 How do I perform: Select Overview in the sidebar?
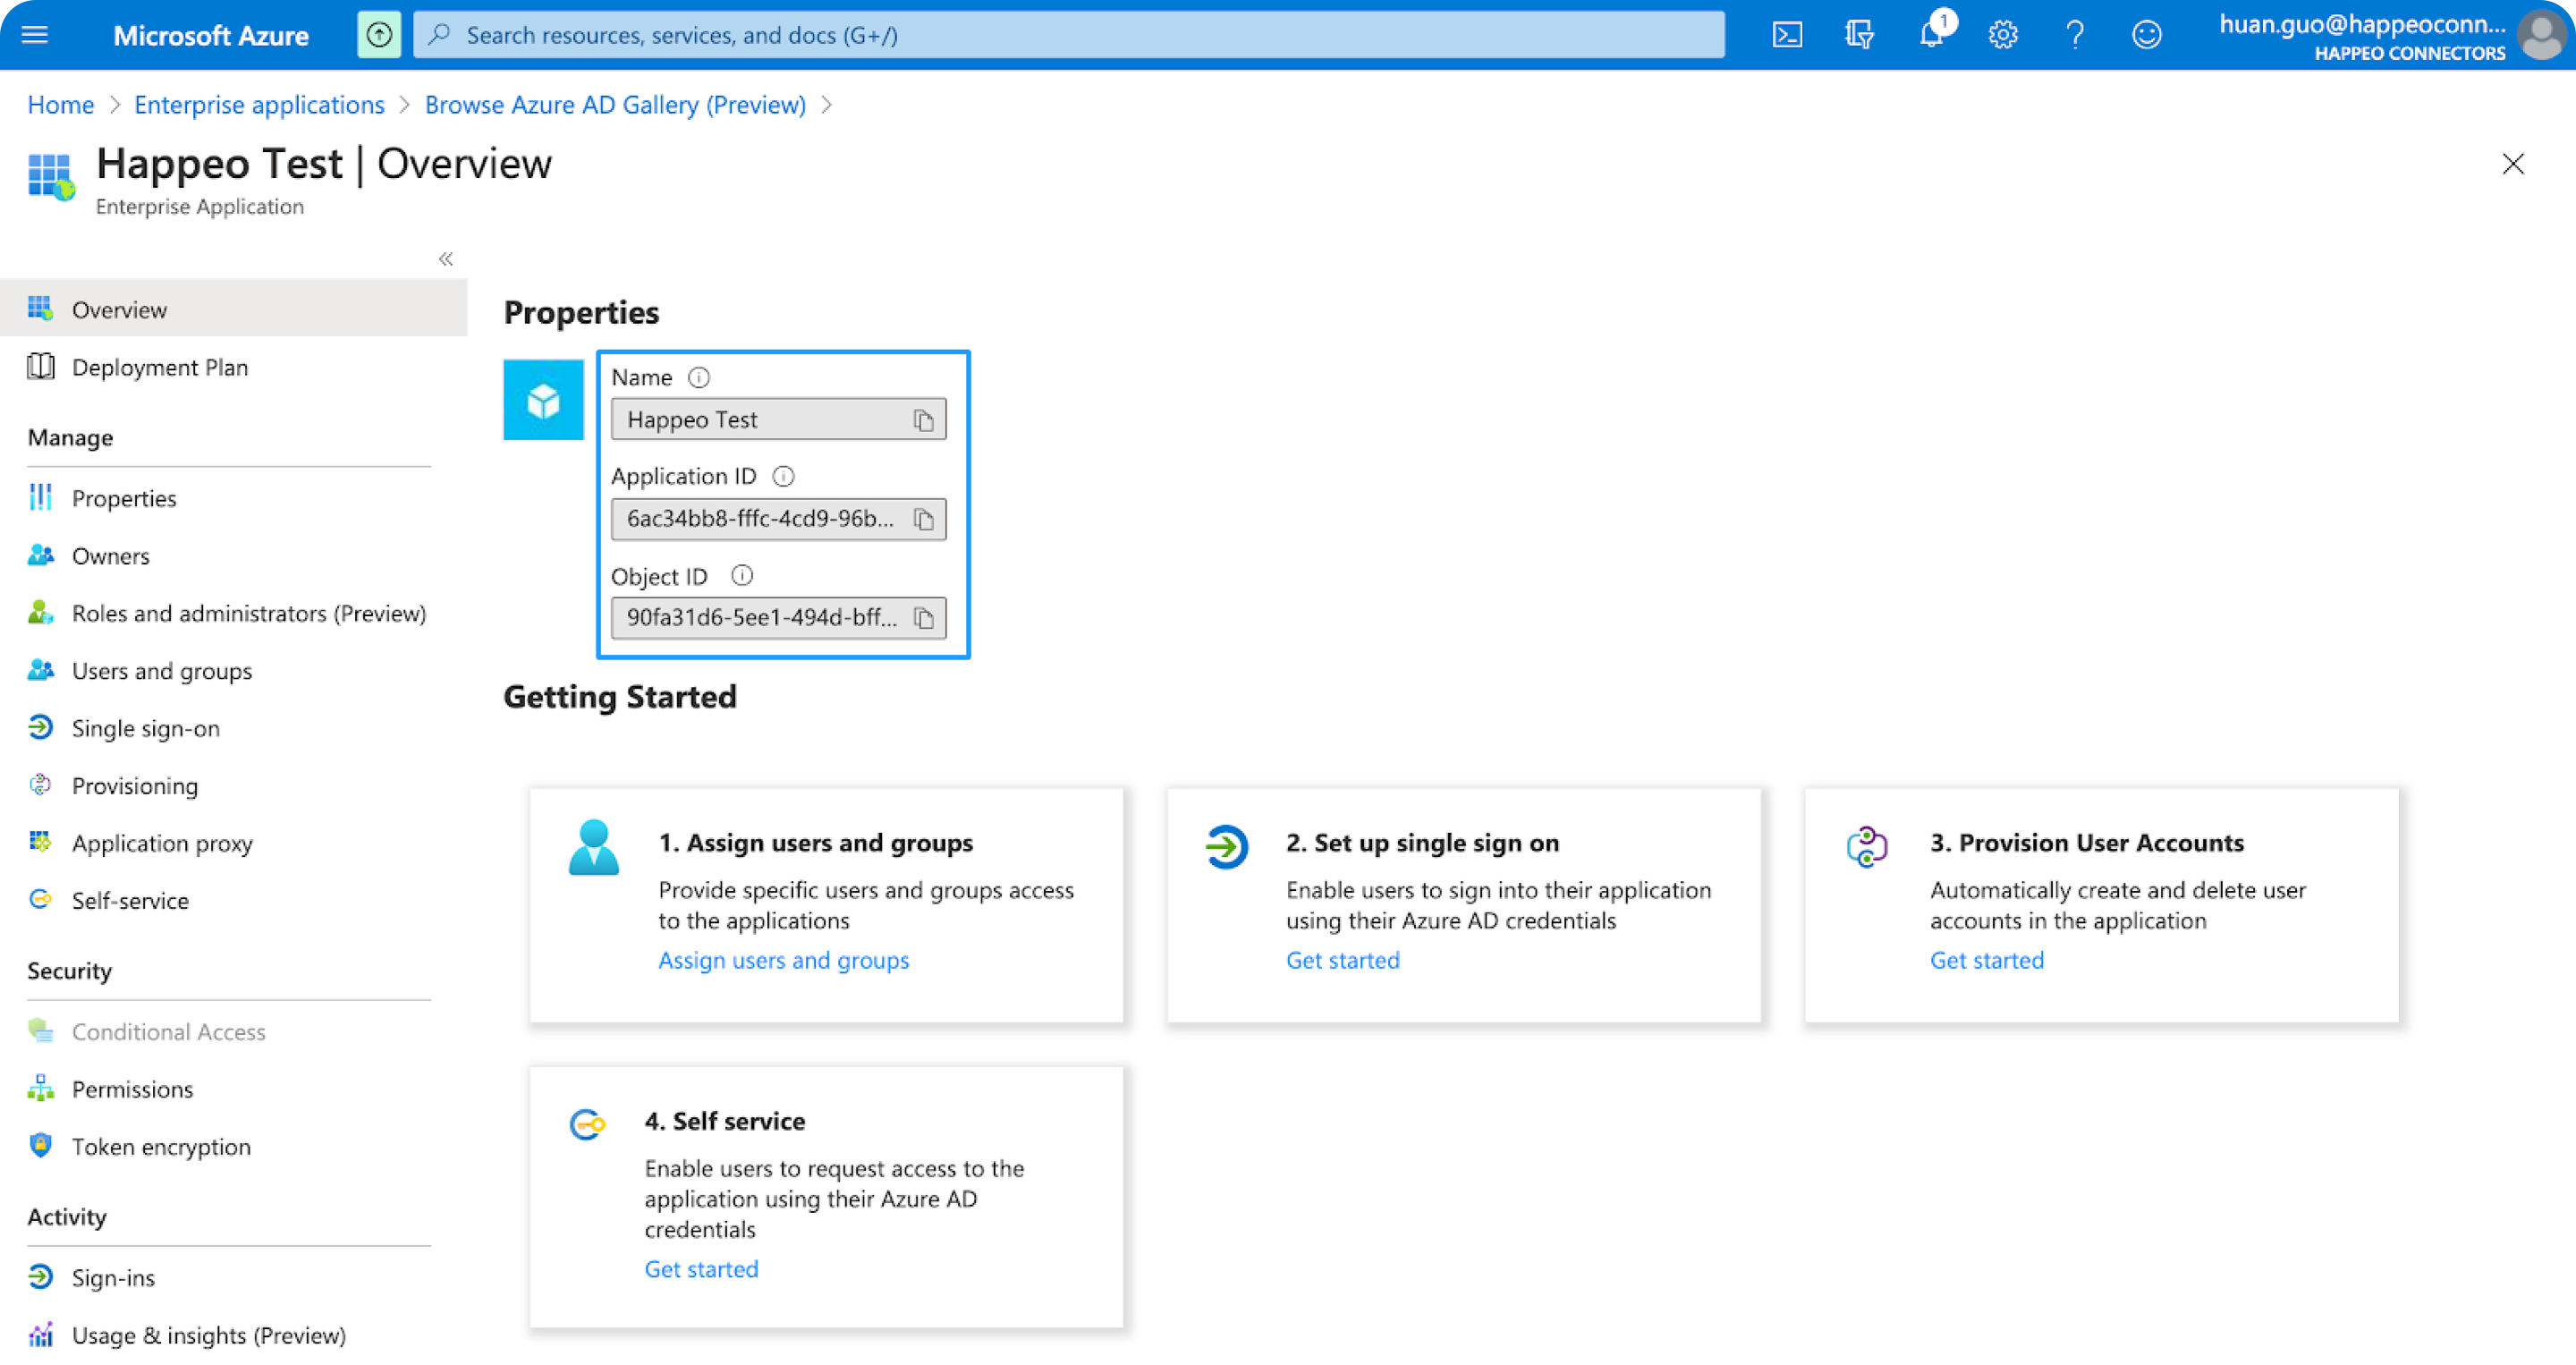[x=233, y=309]
